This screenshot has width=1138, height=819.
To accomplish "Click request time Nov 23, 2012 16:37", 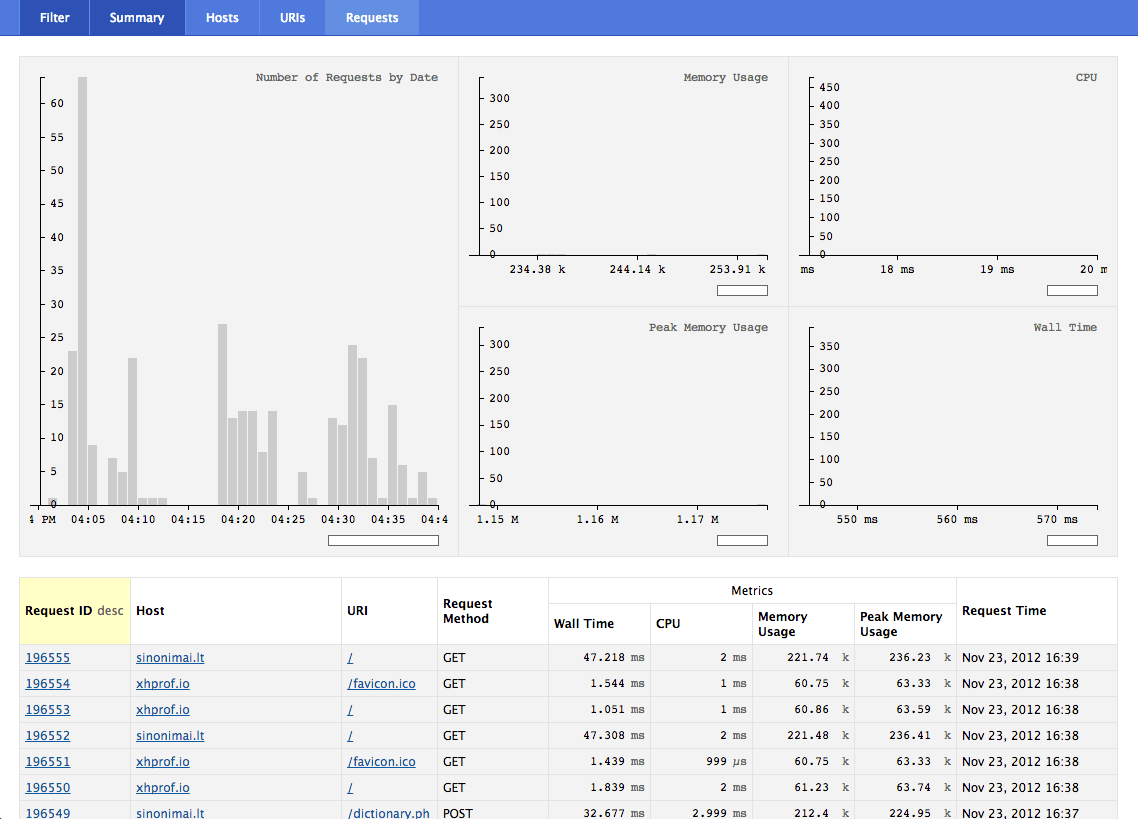I will click(x=1020, y=813).
